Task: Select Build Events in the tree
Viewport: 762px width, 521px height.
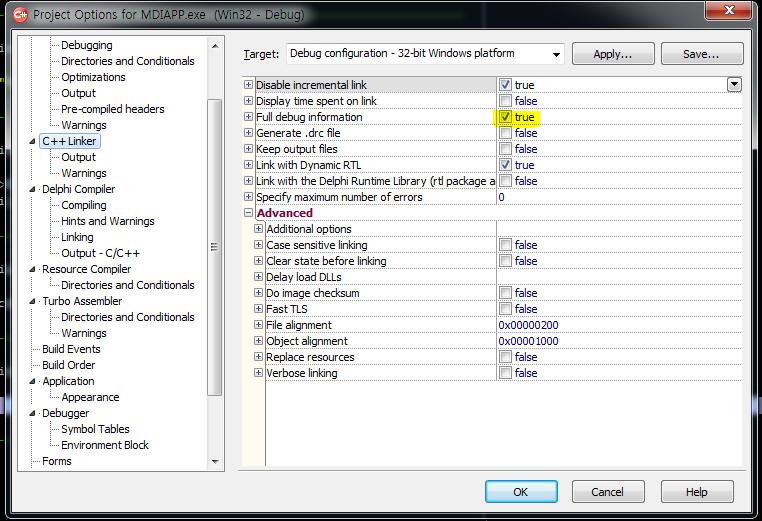Action: (x=71, y=349)
